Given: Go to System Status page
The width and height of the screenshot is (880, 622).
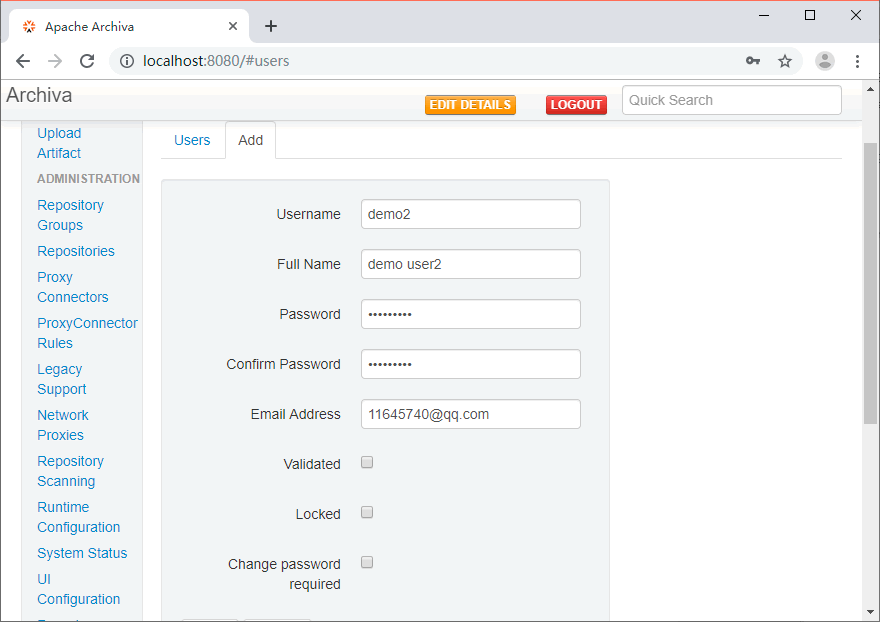Looking at the screenshot, I should pos(82,553).
